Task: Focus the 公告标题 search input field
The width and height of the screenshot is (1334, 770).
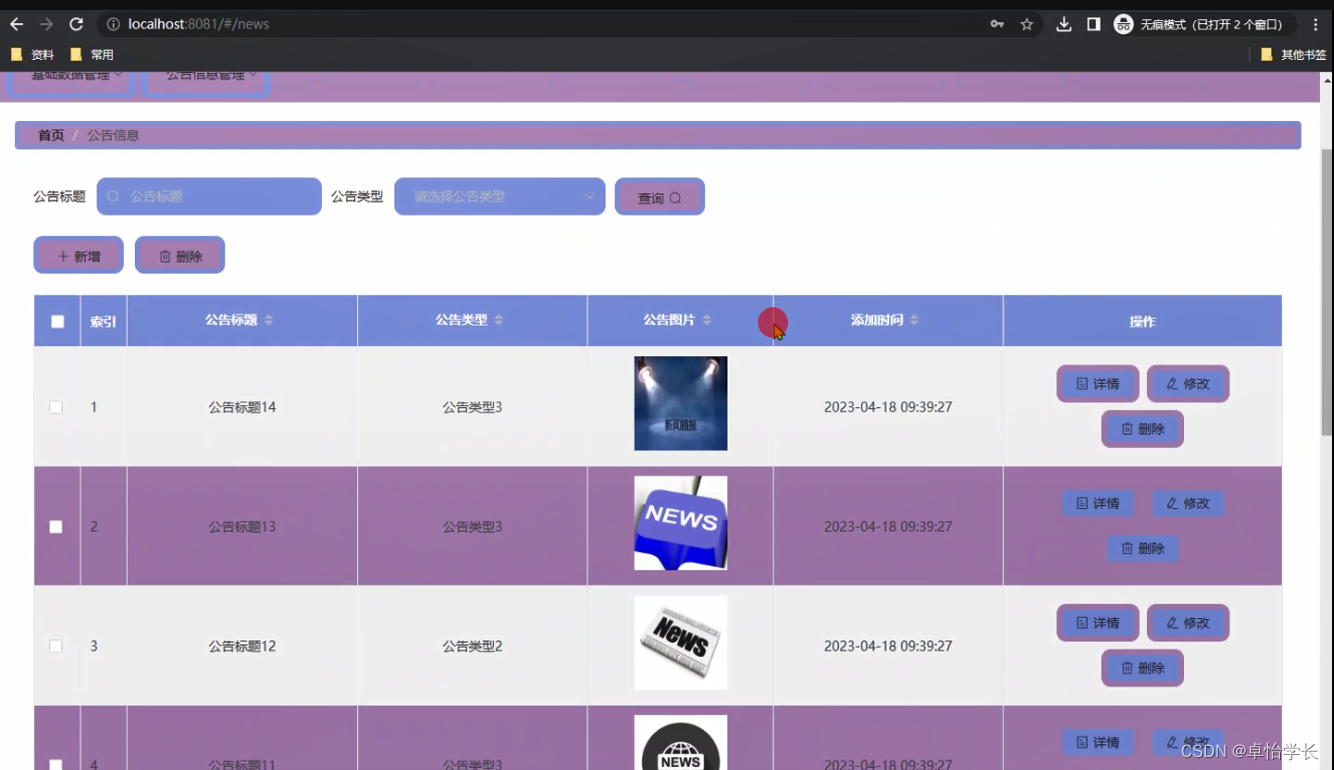Action: point(209,197)
